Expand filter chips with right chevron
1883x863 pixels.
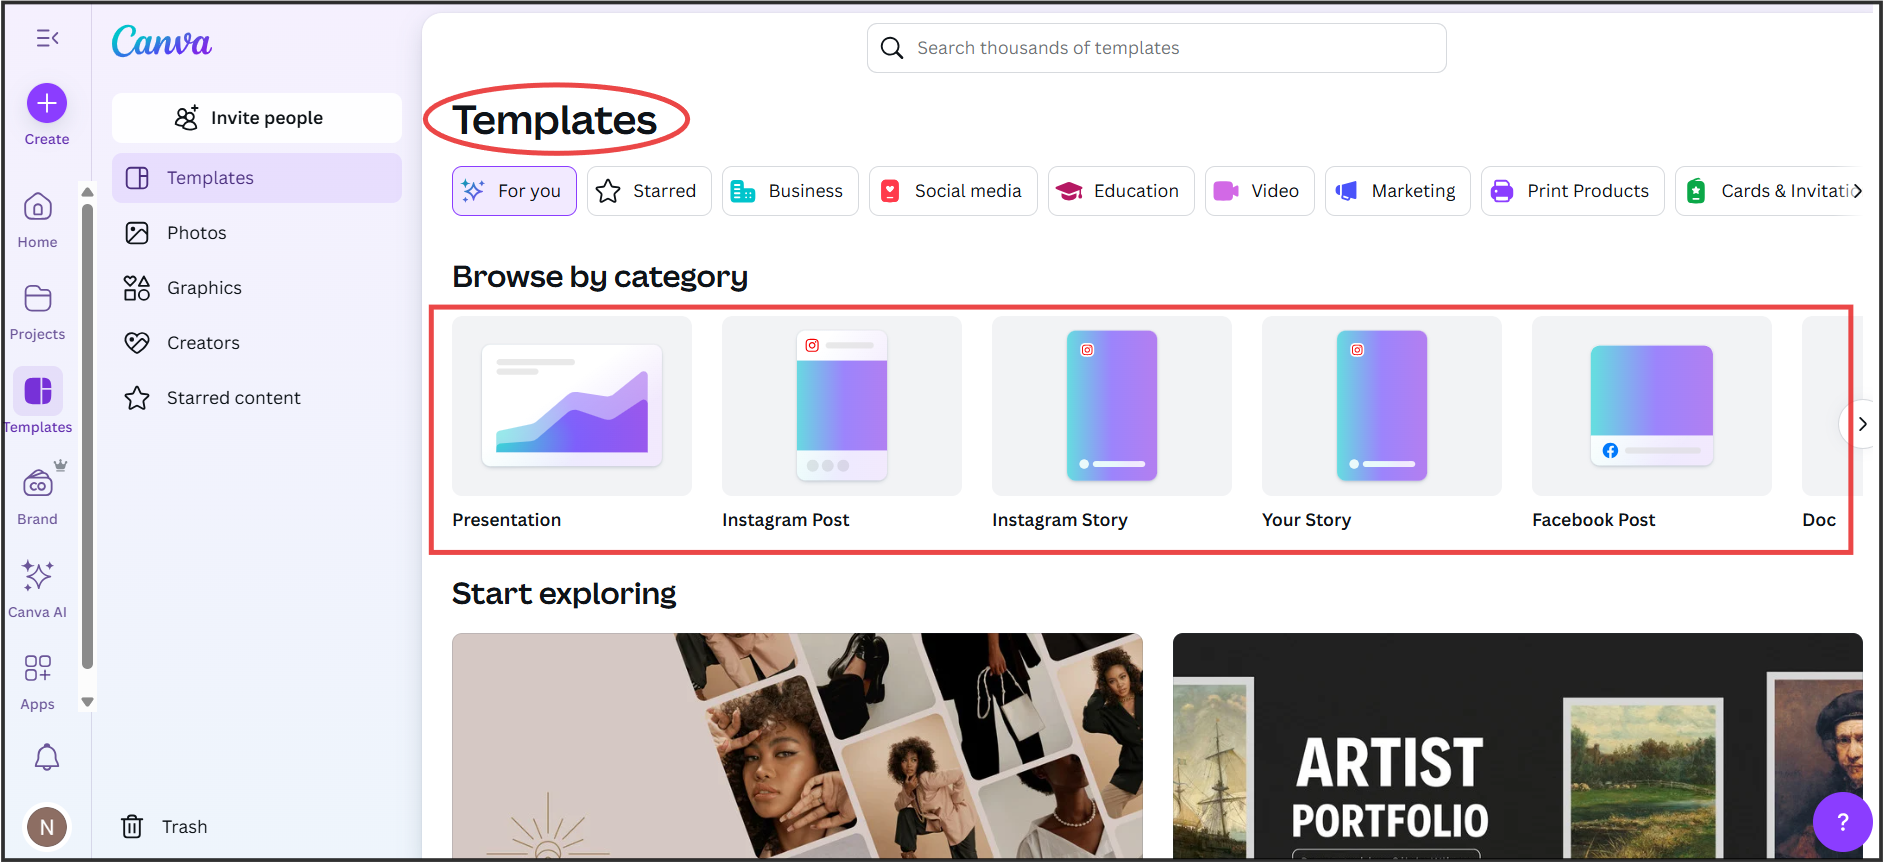point(1857,191)
